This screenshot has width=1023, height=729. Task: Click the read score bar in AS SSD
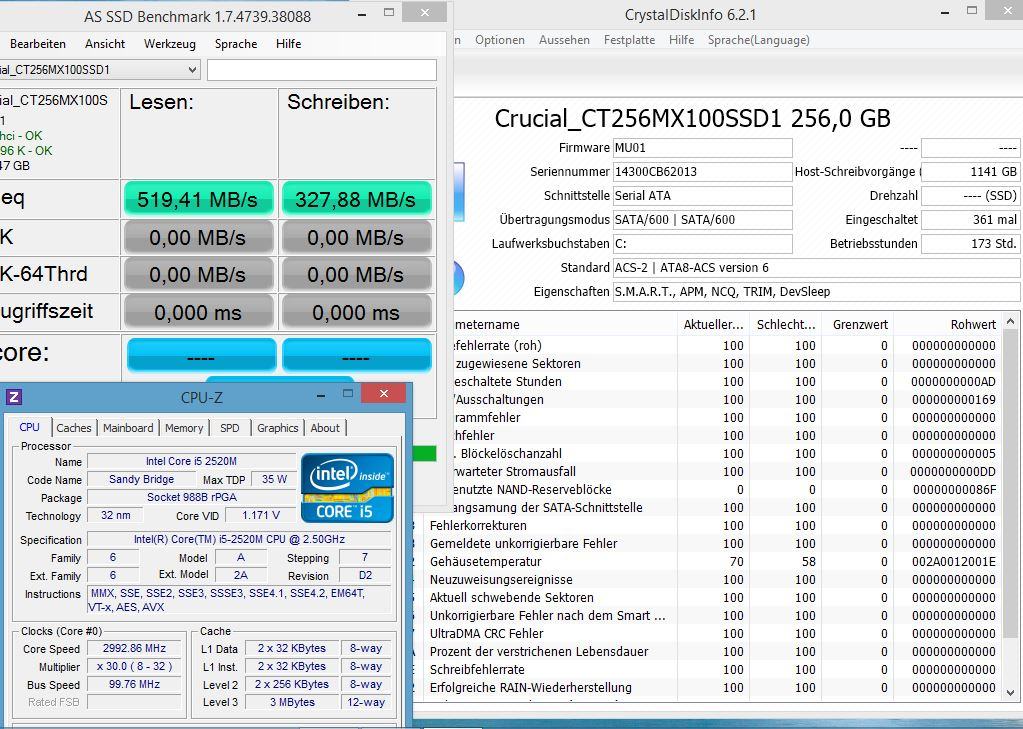202,355
